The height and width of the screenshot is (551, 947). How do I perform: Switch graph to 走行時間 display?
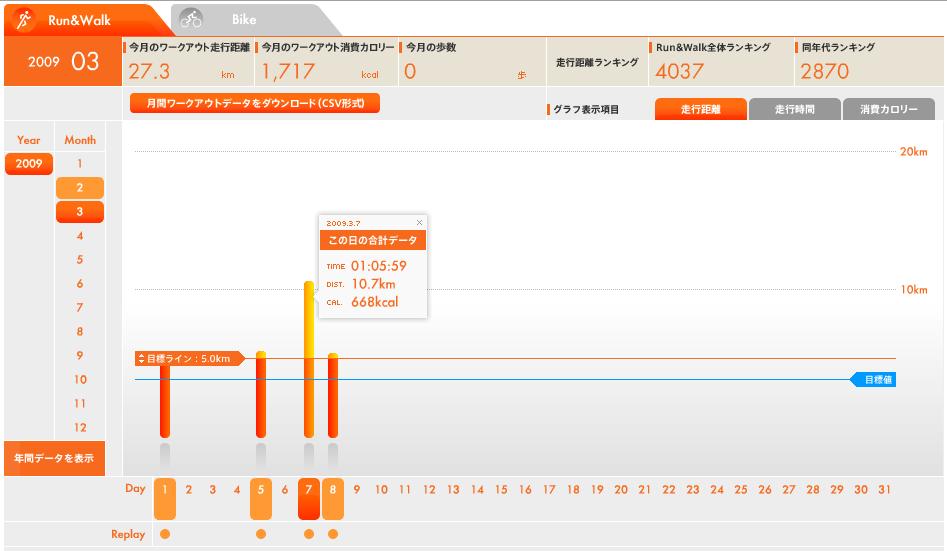pyautogui.click(x=794, y=110)
